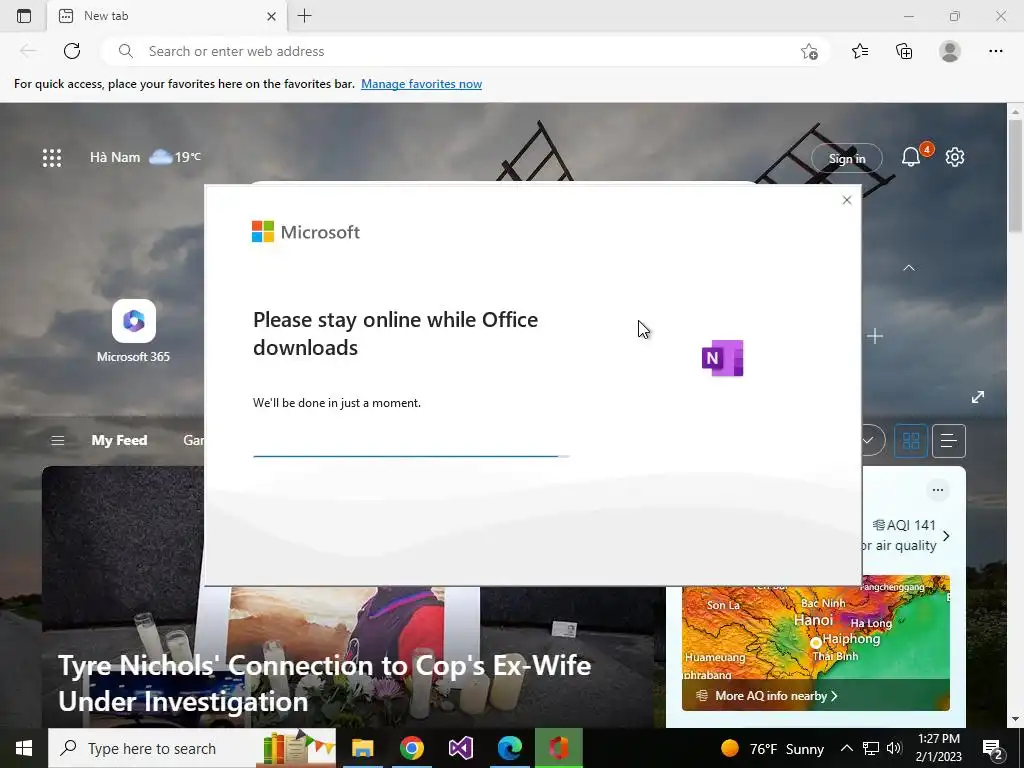The height and width of the screenshot is (768, 1024).
Task: Open the tab actions menu icon
Action: (x=24, y=16)
